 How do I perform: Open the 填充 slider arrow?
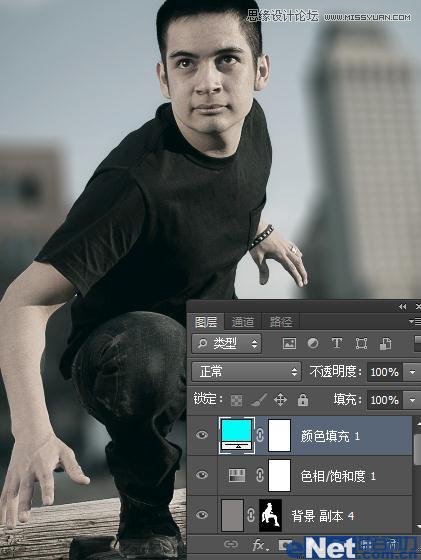tap(412, 400)
